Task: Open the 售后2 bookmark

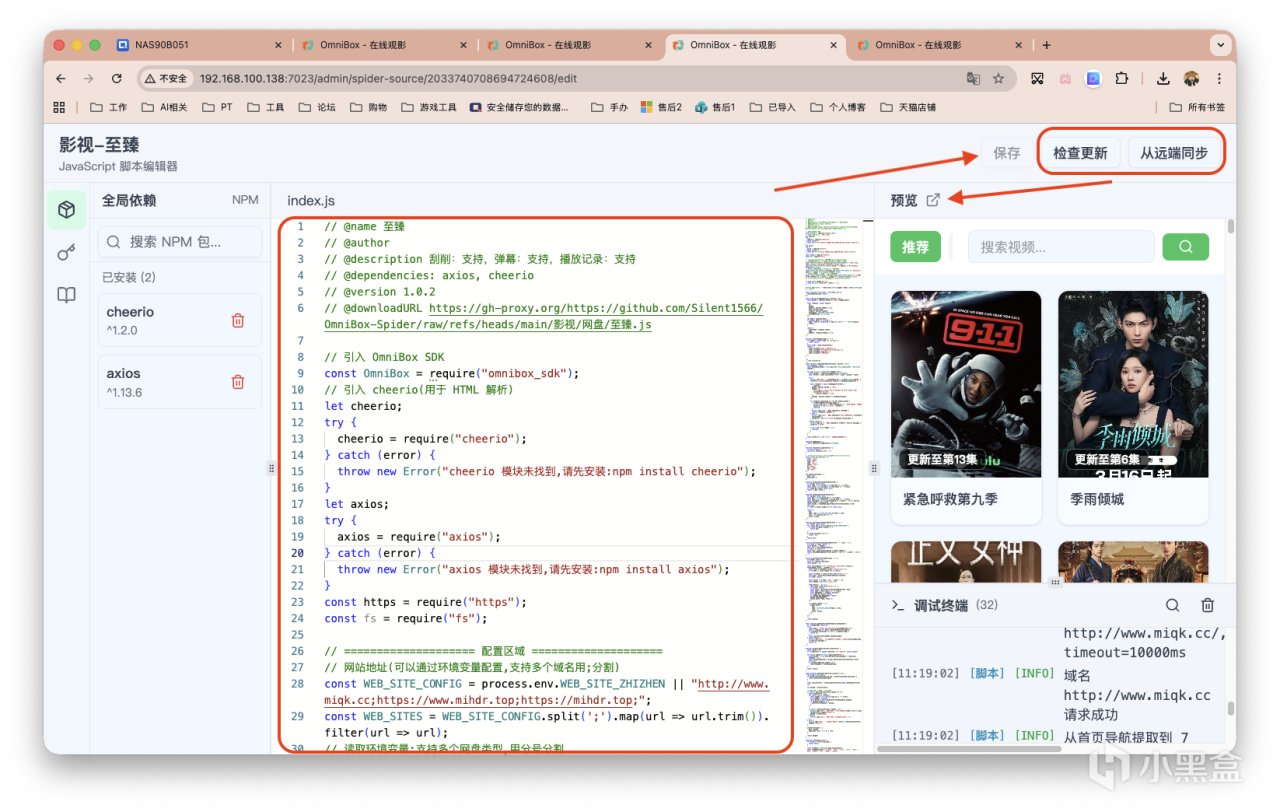Action: tap(660, 107)
